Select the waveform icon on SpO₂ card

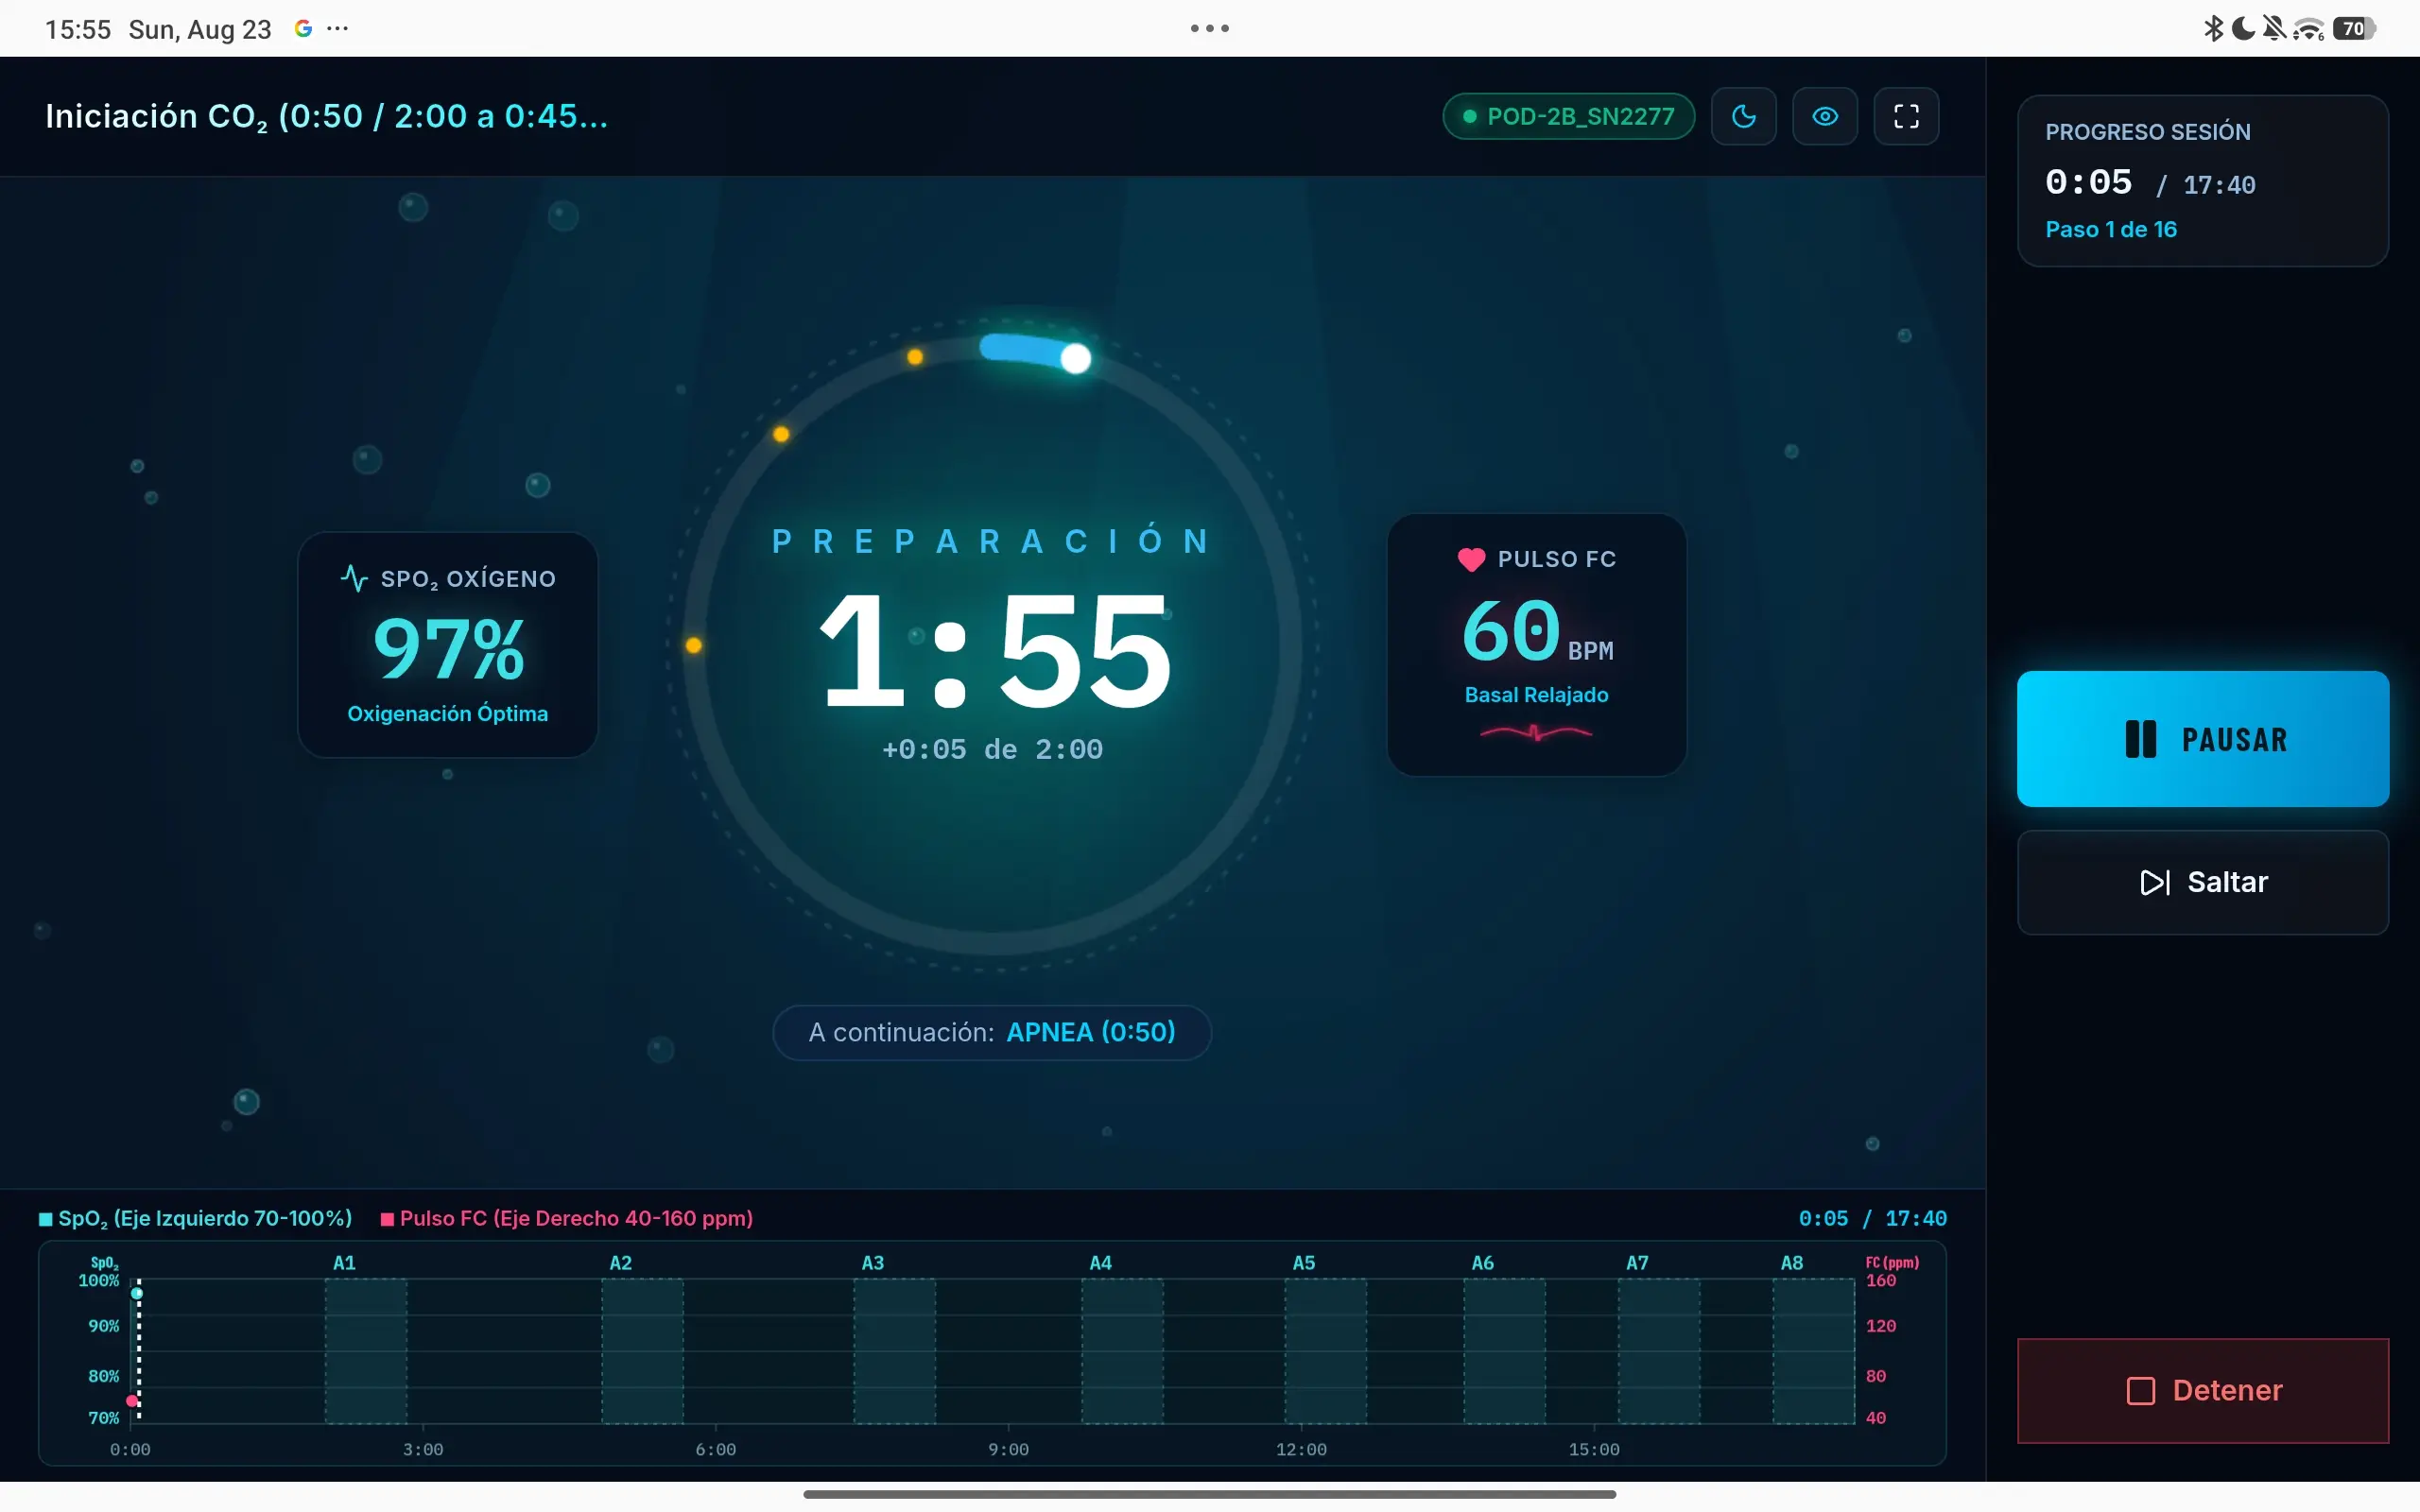pos(354,578)
